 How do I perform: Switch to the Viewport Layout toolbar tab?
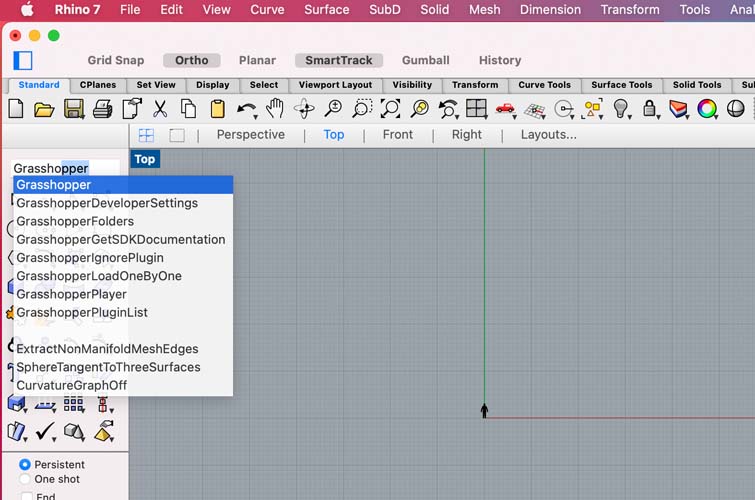[335, 85]
